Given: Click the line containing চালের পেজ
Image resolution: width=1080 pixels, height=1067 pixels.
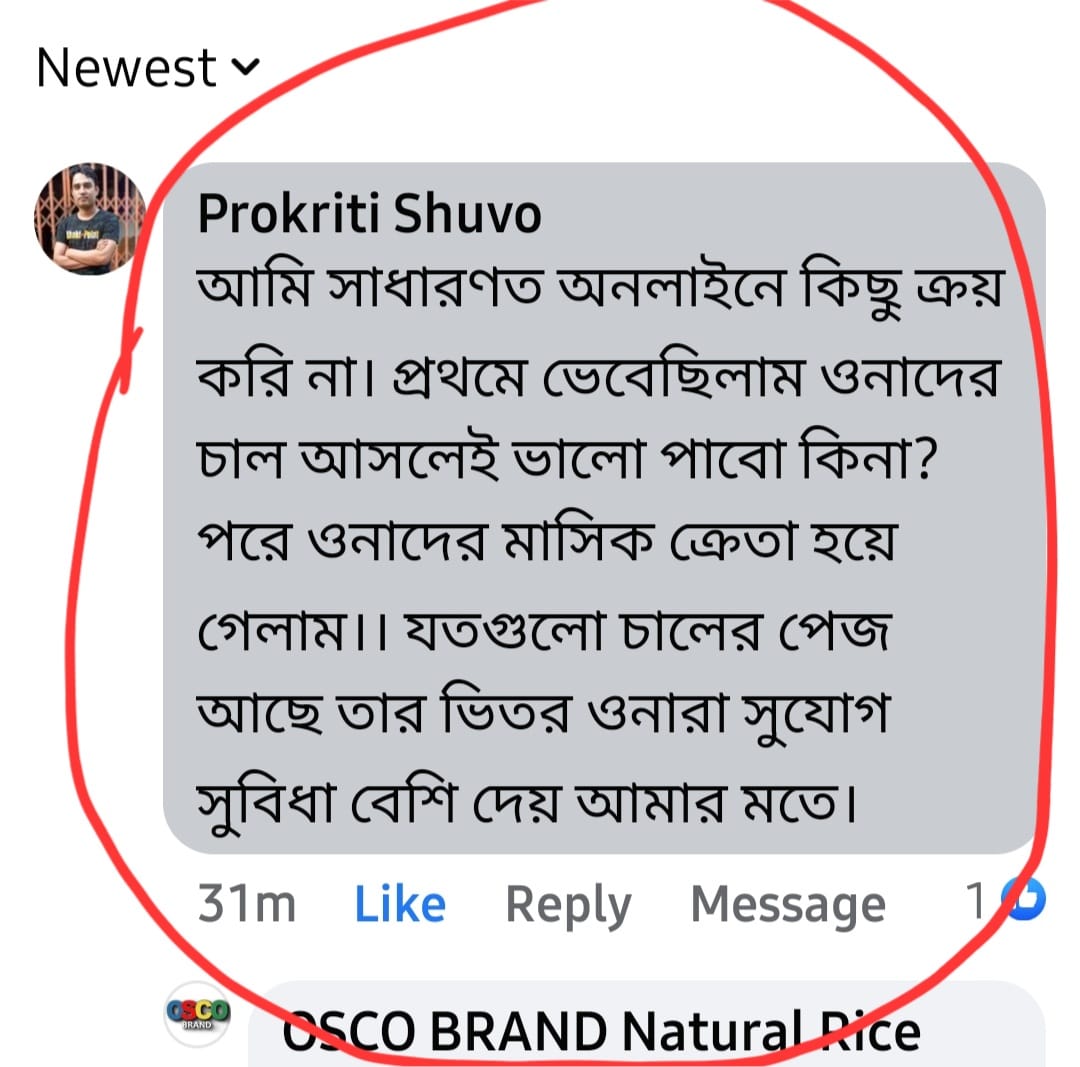Looking at the screenshot, I should 545,630.
